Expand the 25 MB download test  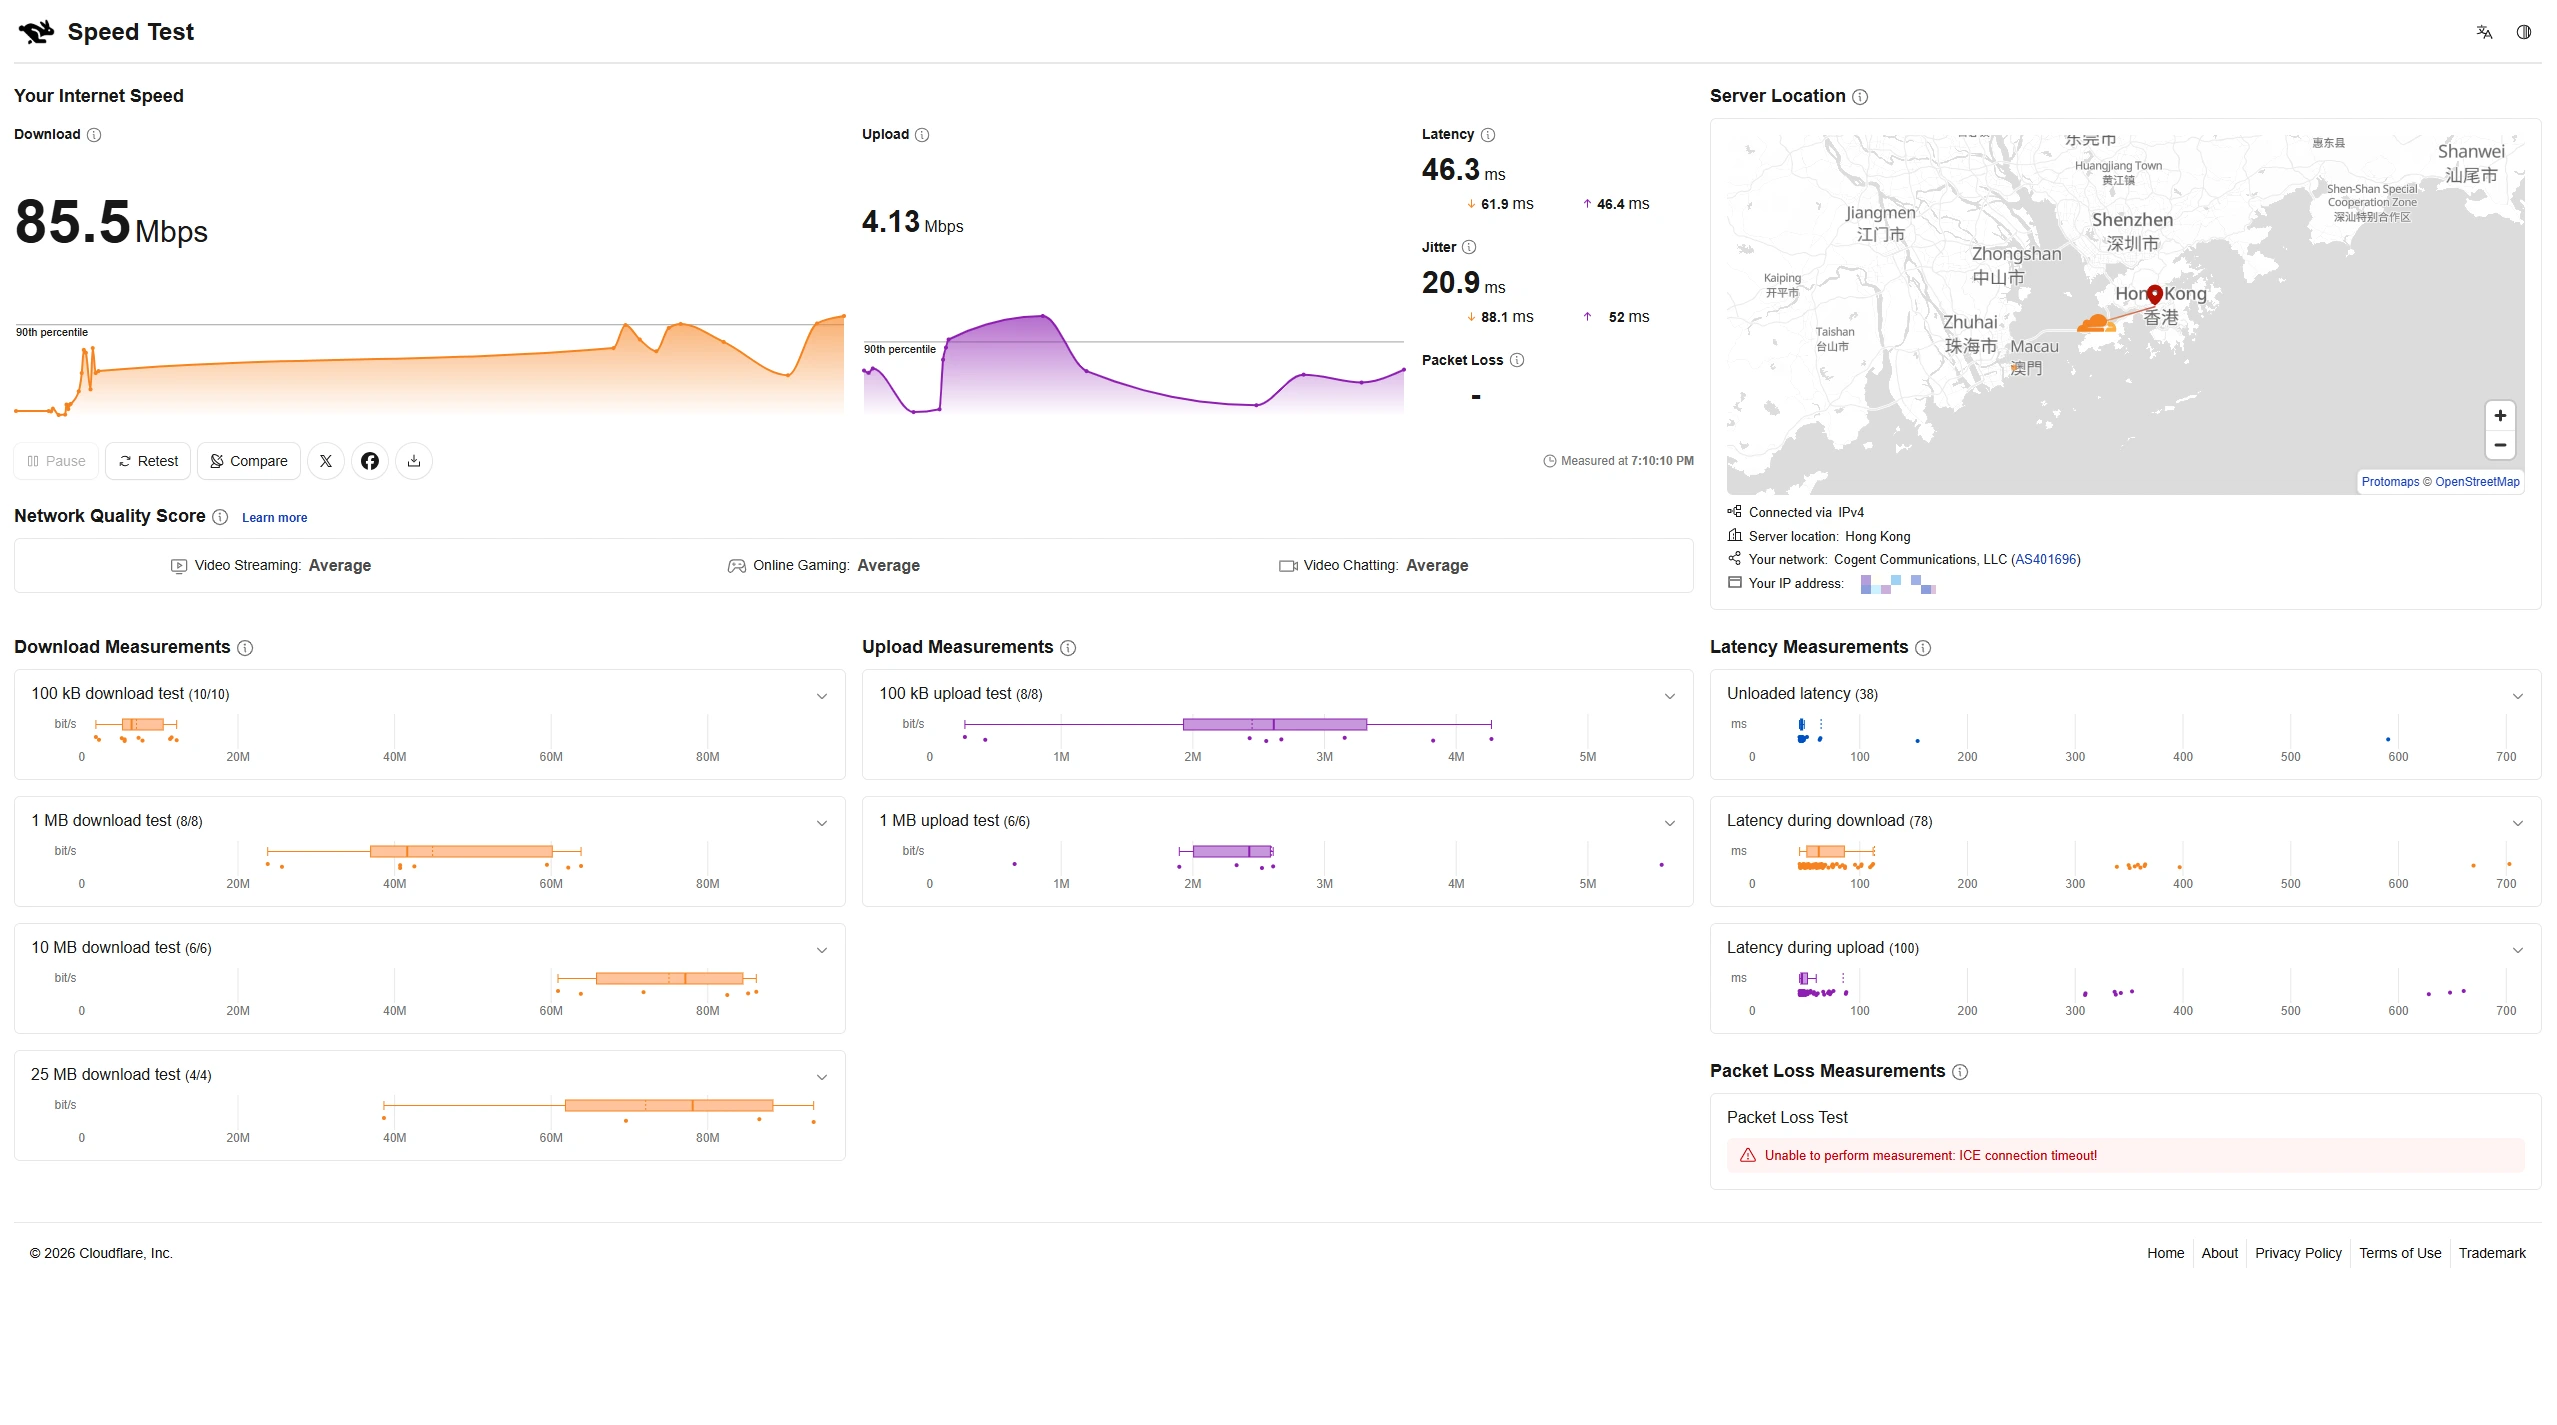(x=822, y=1077)
